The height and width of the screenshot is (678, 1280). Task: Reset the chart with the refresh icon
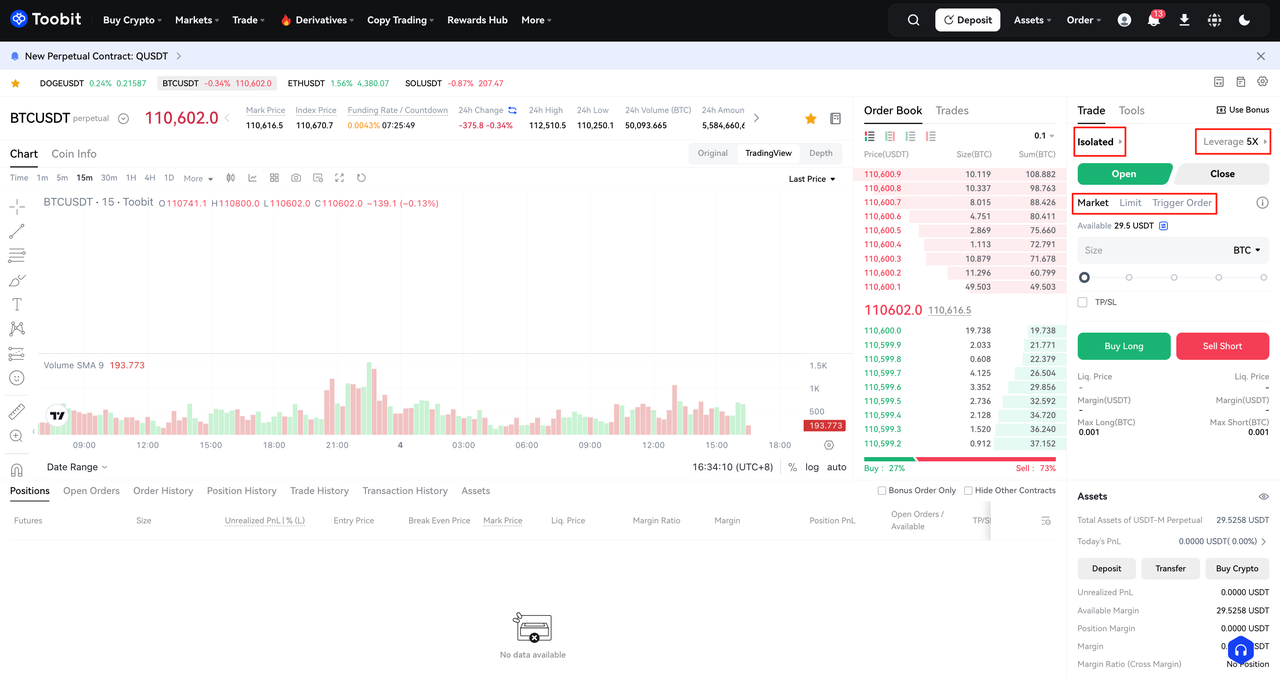pos(361,178)
